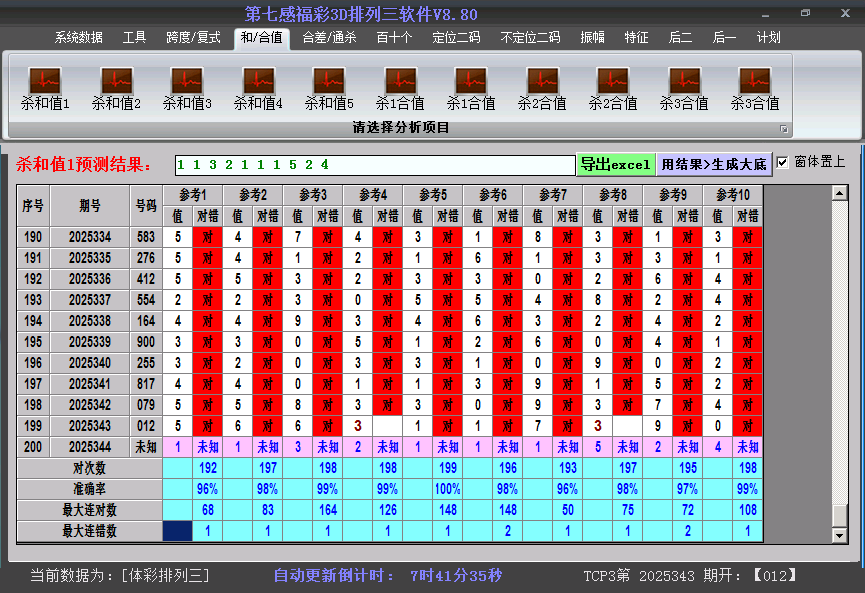Expand the ribbon panel dialog launcher

coord(785,129)
